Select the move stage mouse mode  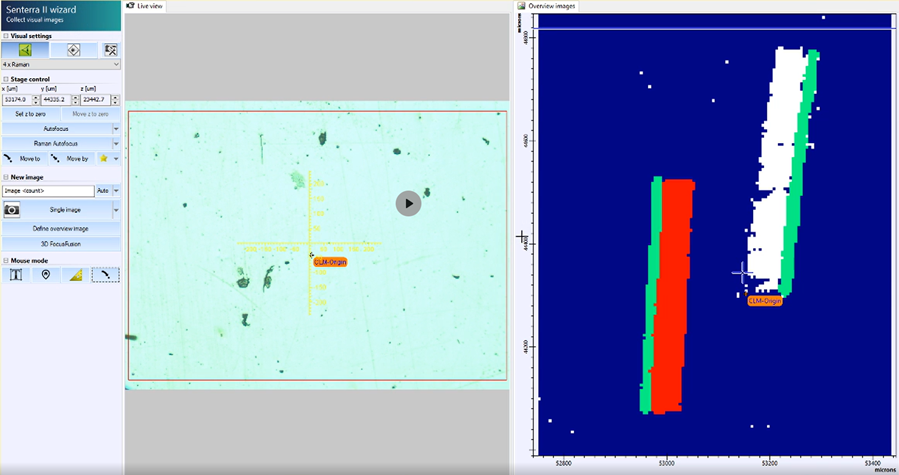click(105, 275)
